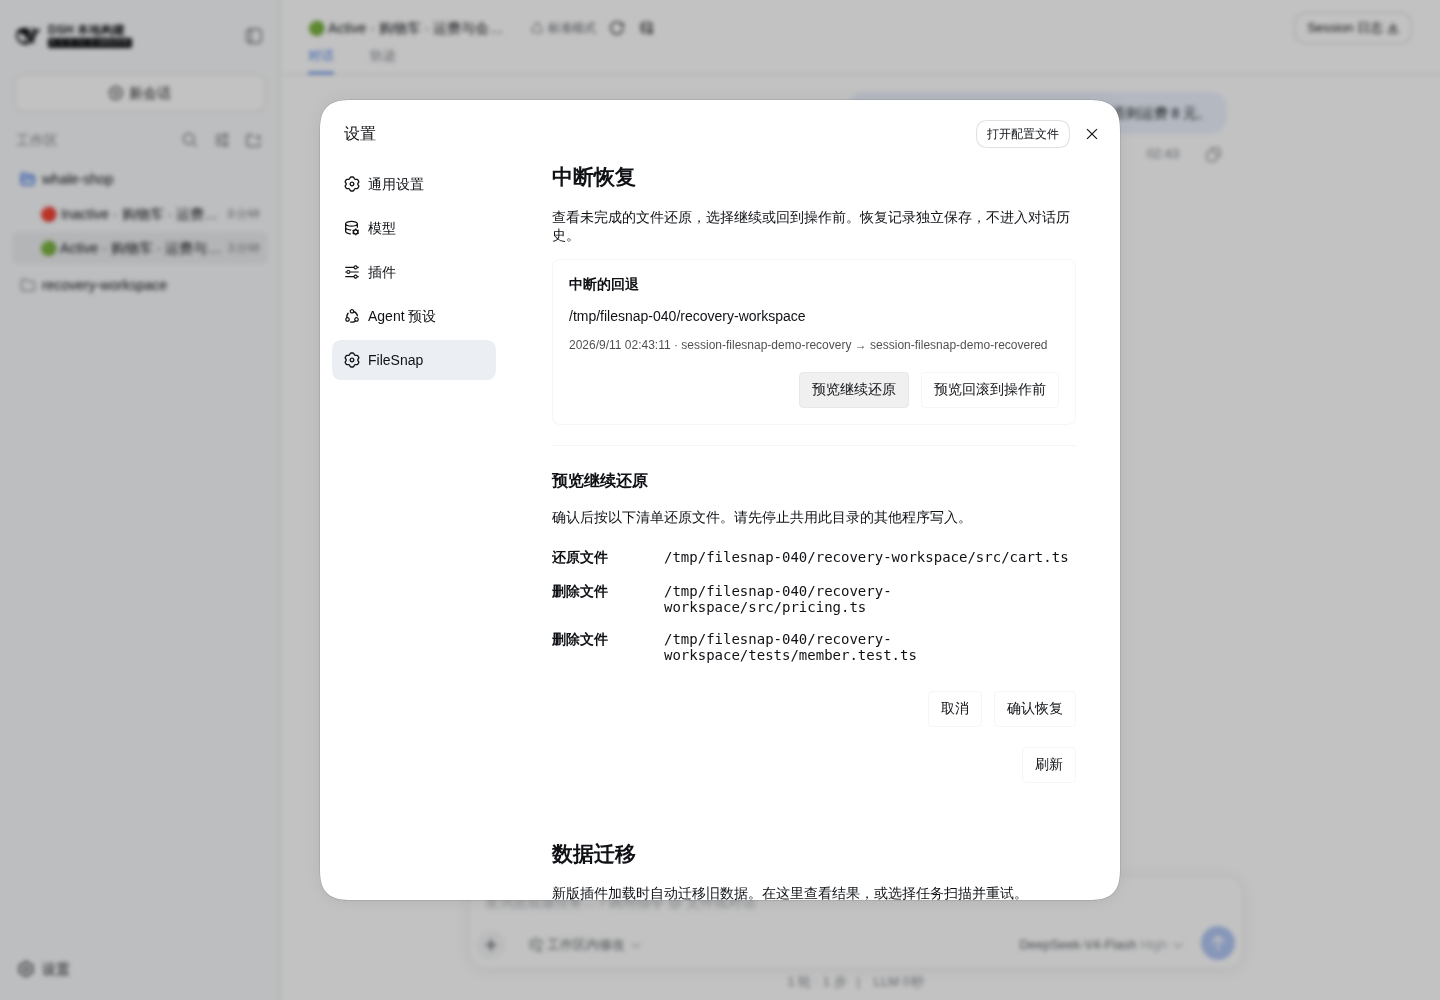
Task: Click the Session 日志 button
Action: [x=1352, y=28]
